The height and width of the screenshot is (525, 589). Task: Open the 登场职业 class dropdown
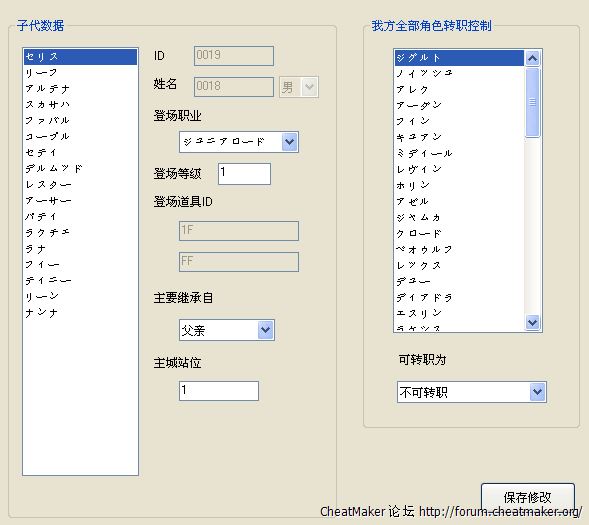[239, 142]
